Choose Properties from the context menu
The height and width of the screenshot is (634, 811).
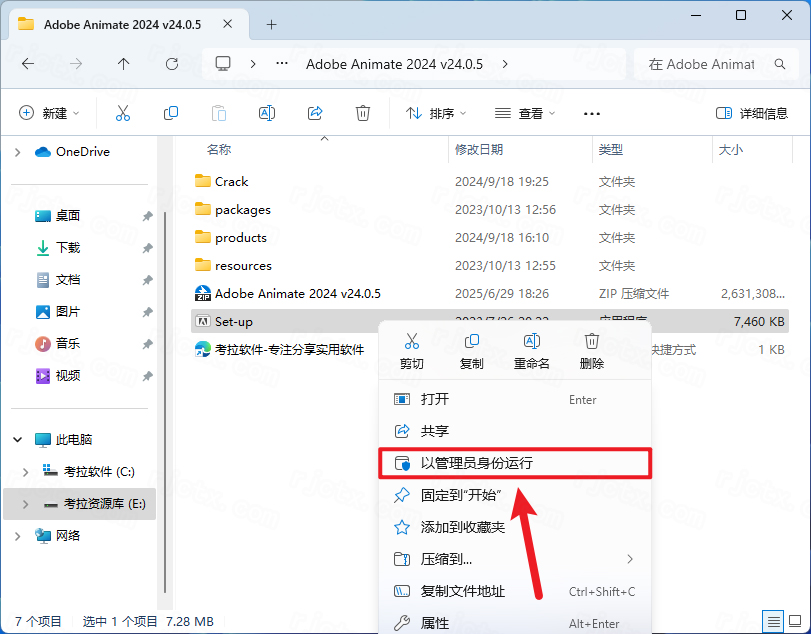(435, 623)
